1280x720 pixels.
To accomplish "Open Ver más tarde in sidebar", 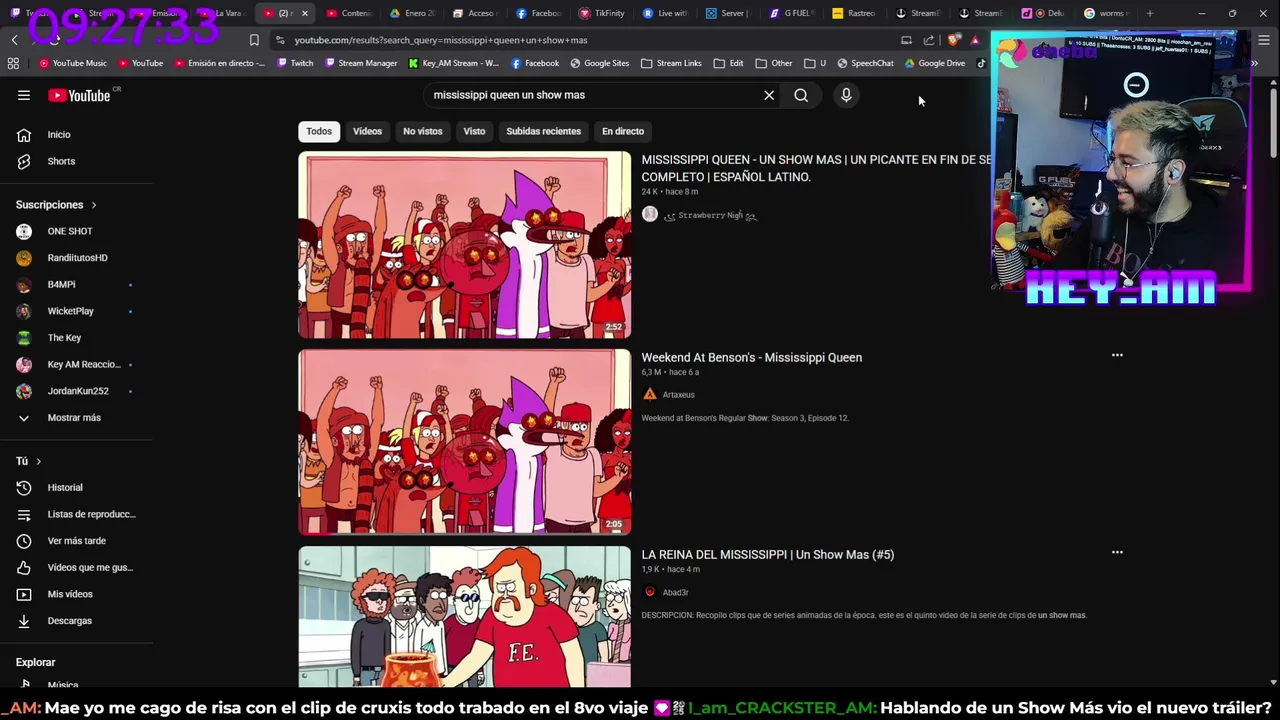I will pyautogui.click(x=76, y=541).
